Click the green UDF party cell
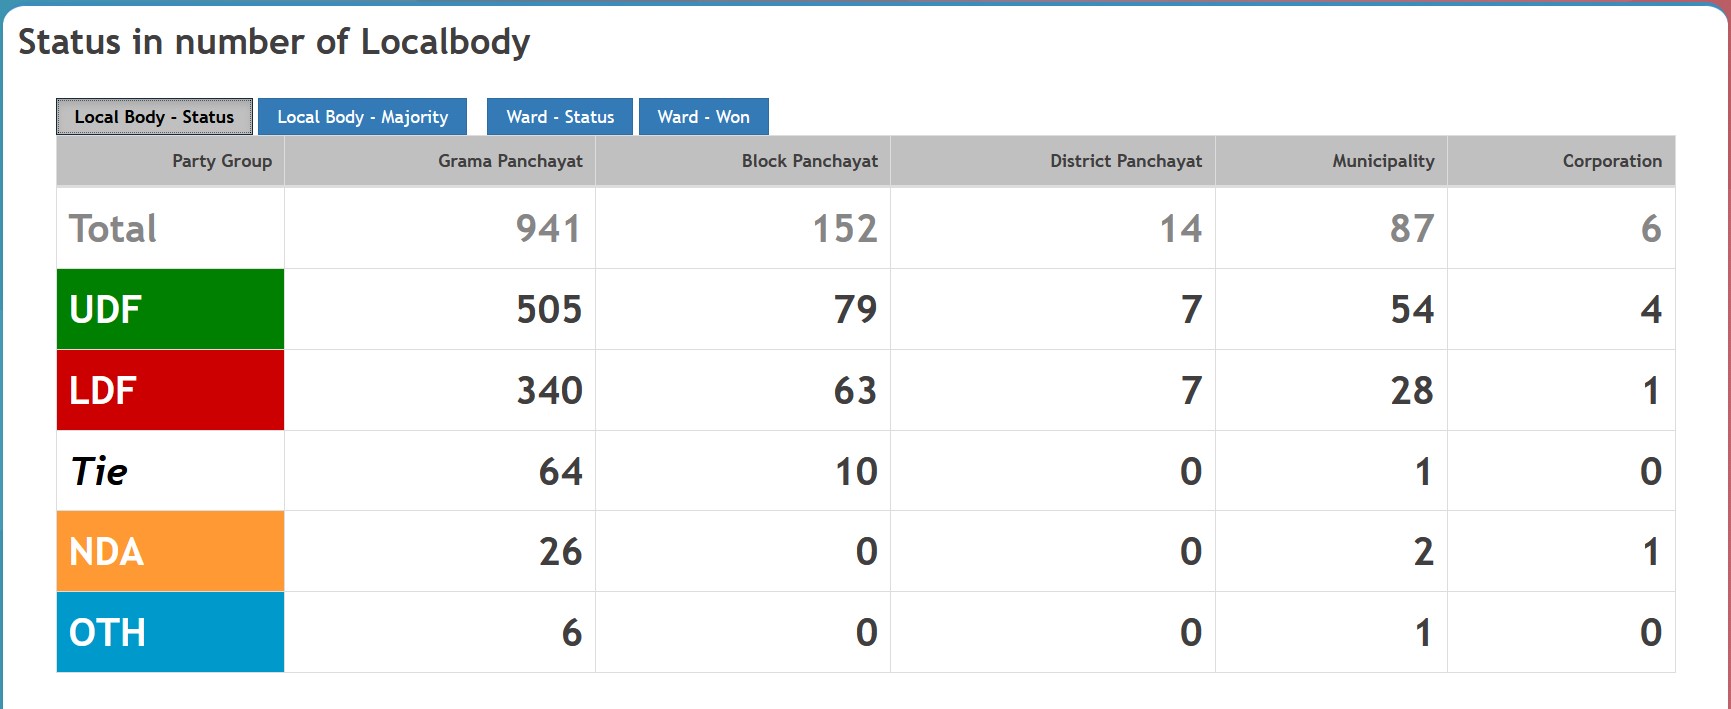1731x709 pixels. coord(170,309)
